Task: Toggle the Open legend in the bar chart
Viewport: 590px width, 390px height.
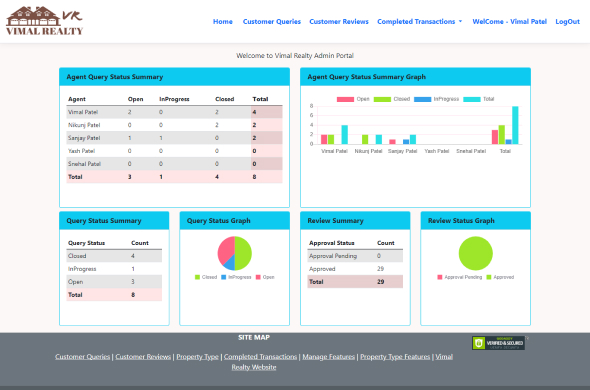Action: (x=353, y=99)
